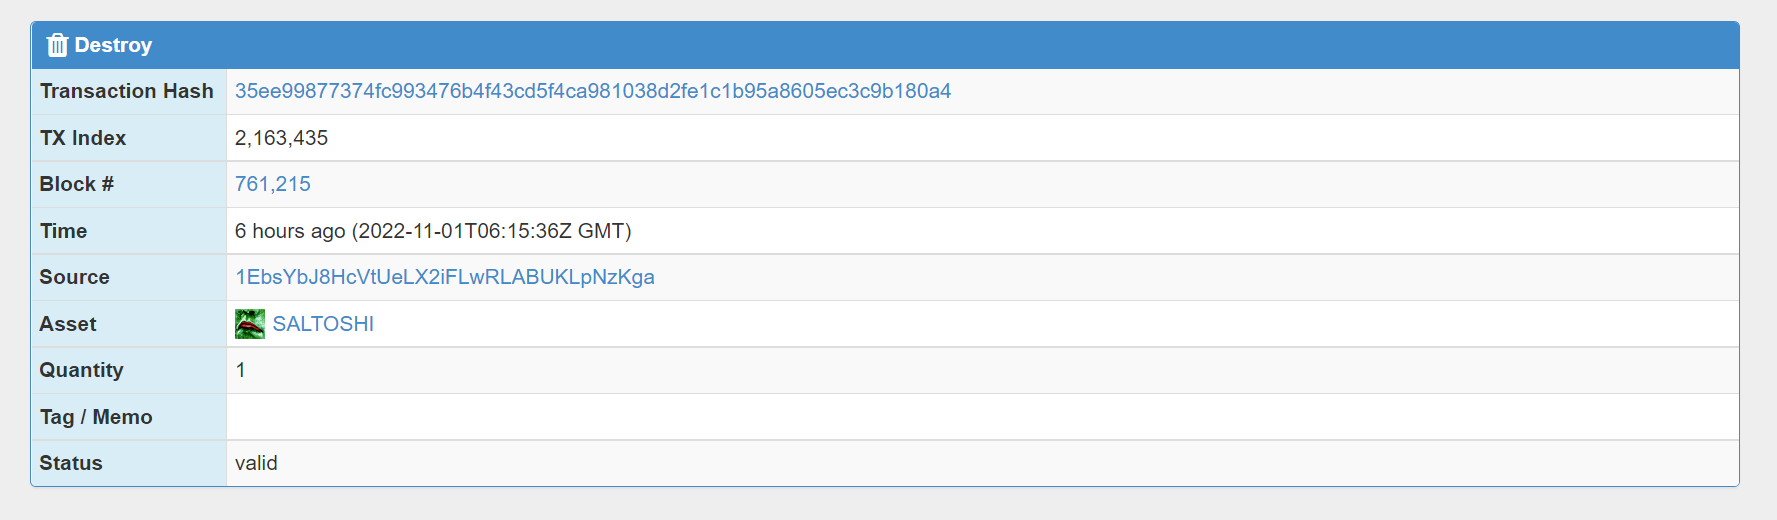Click the Asset label cell
This screenshot has height=520, width=1777.
(129, 324)
